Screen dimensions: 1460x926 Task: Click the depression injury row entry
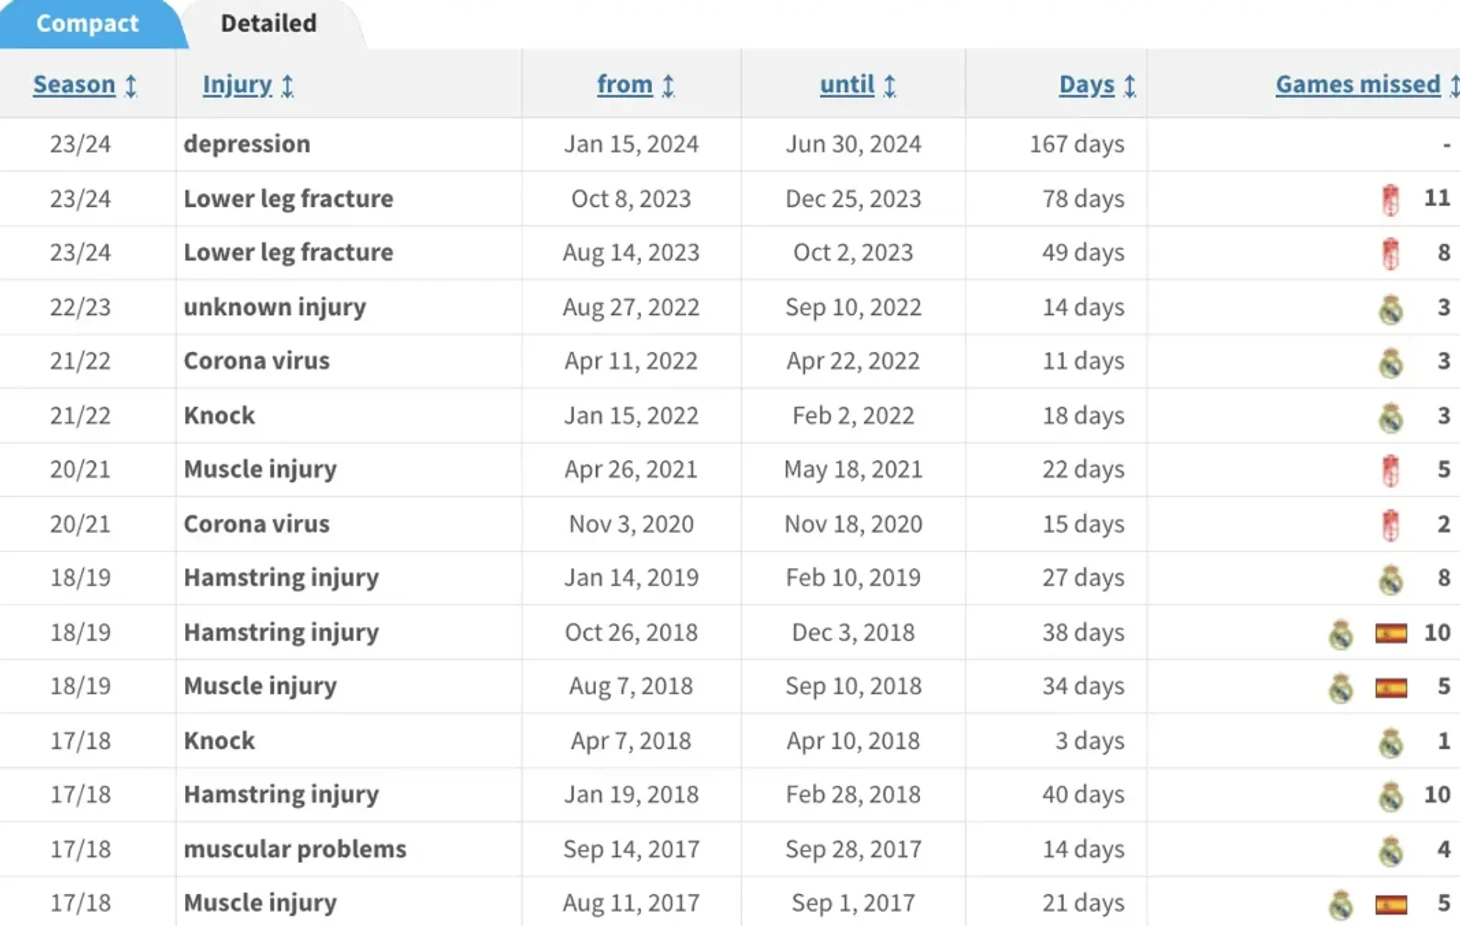(247, 144)
